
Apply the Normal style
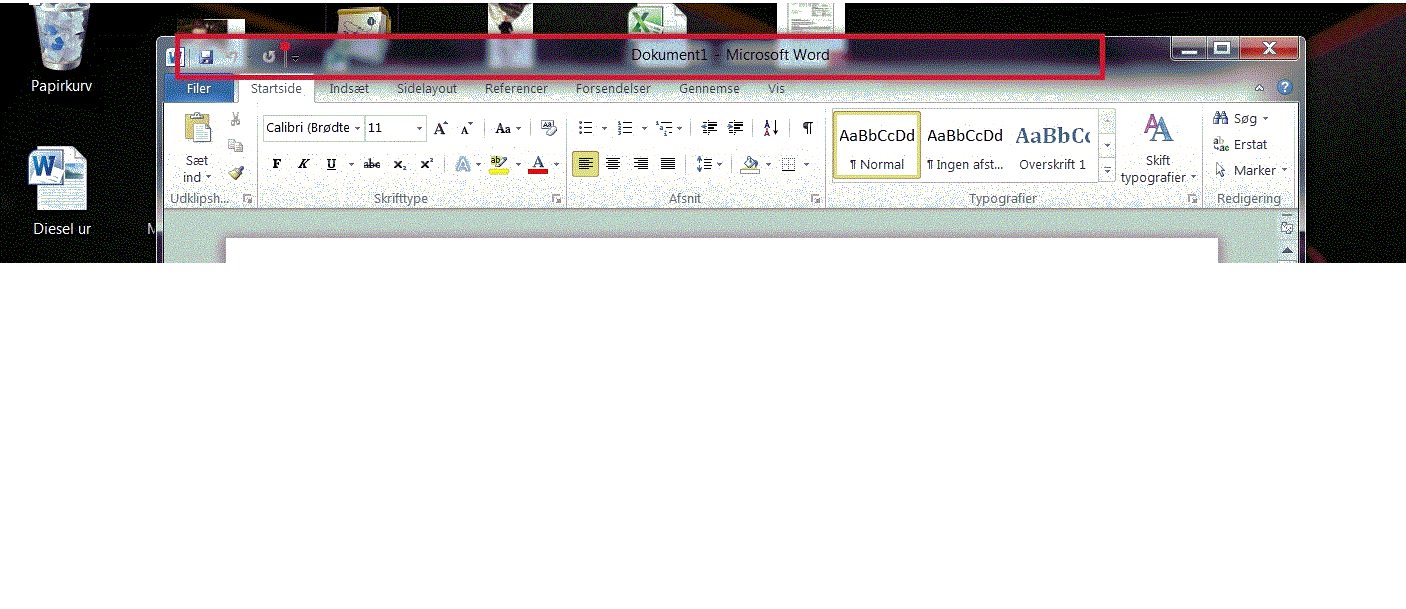pos(877,145)
